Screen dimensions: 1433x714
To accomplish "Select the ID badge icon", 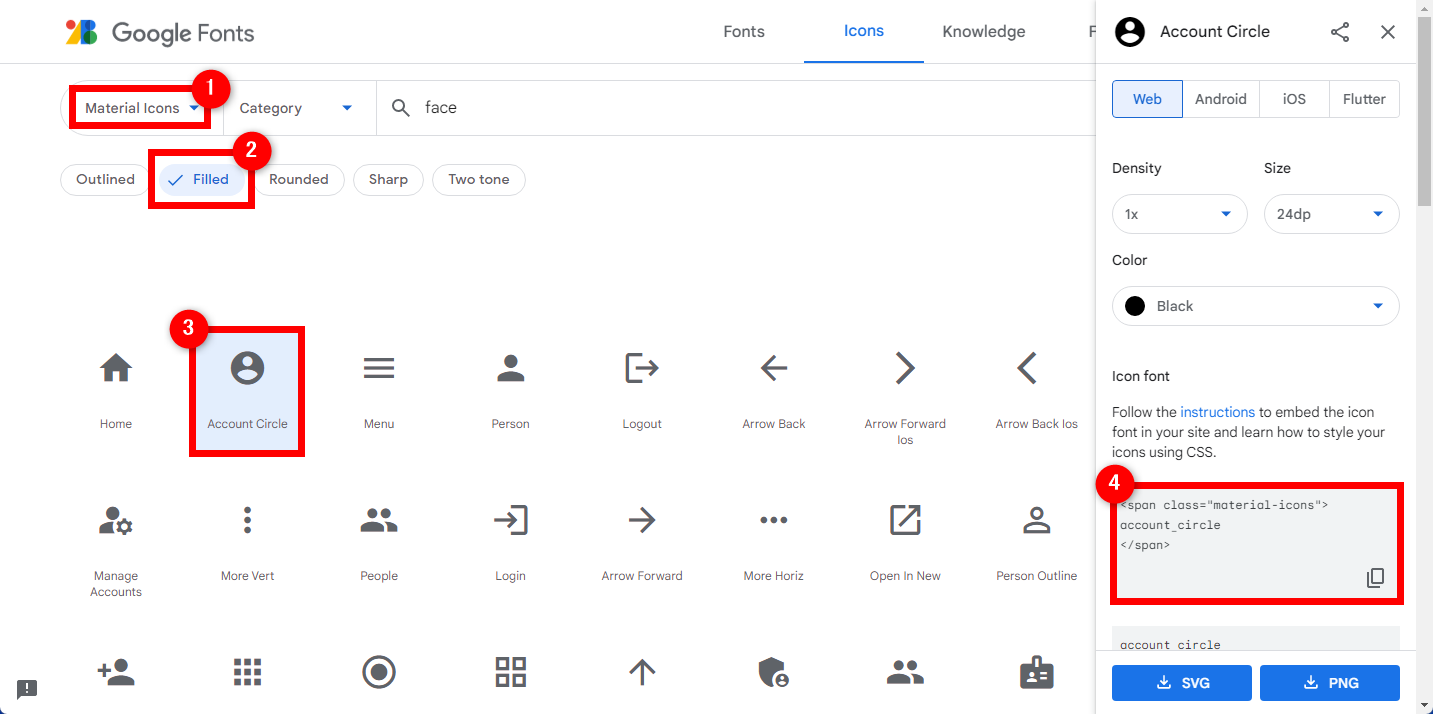I will point(1037,672).
